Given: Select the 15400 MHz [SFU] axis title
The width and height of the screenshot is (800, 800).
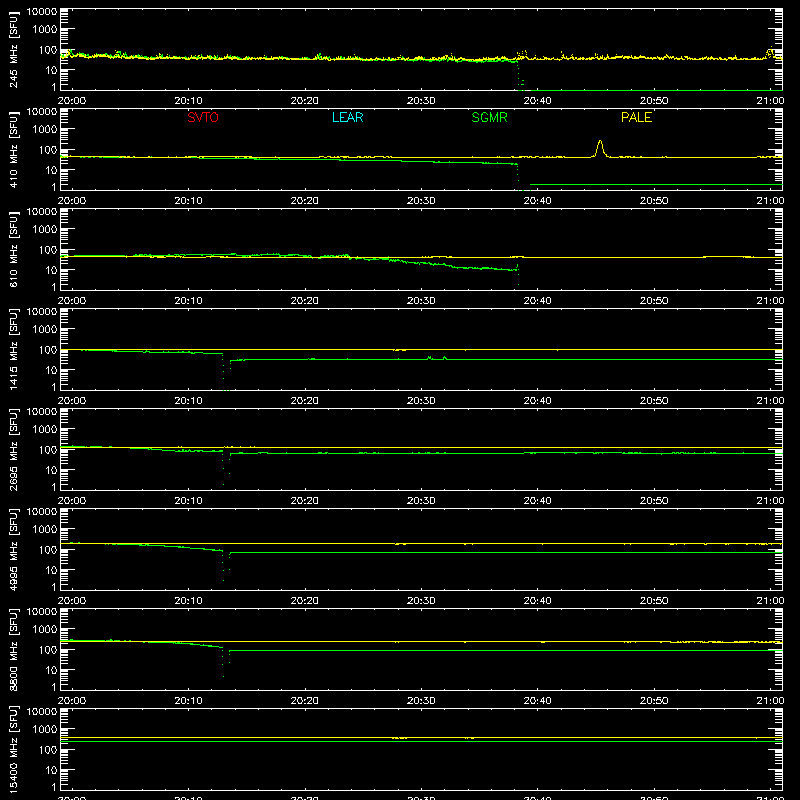Looking at the screenshot, I should tap(14, 749).
